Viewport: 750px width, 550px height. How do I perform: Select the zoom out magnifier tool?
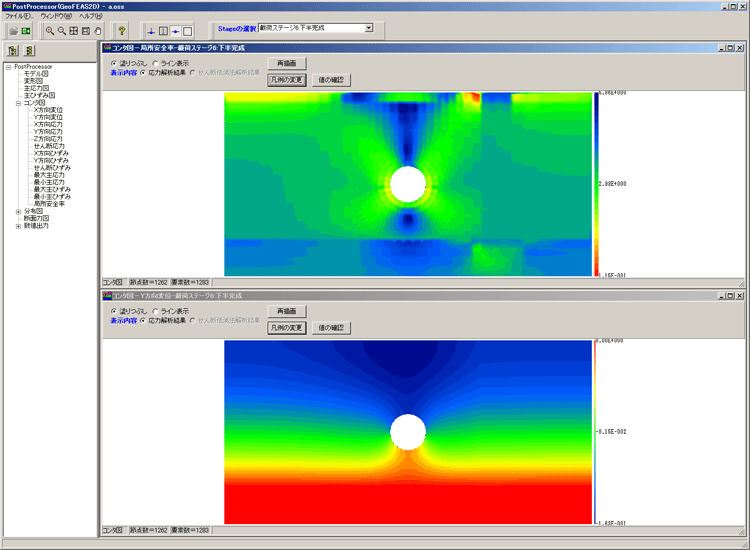pyautogui.click(x=62, y=31)
